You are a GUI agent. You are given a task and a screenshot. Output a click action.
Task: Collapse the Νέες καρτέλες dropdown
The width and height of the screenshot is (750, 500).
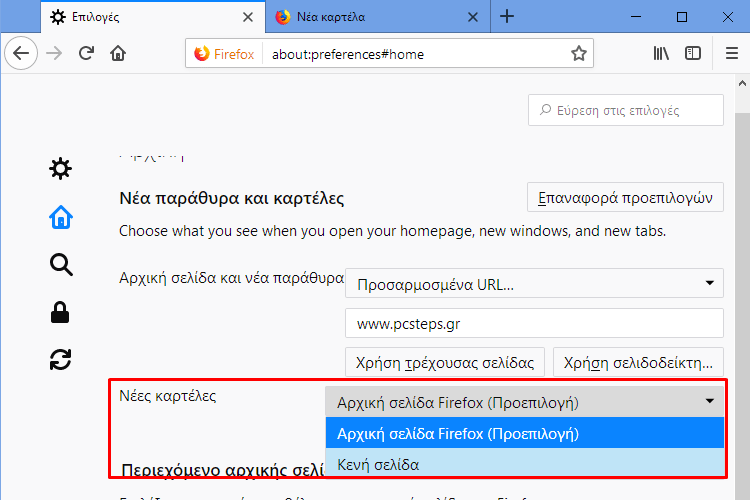[525, 402]
